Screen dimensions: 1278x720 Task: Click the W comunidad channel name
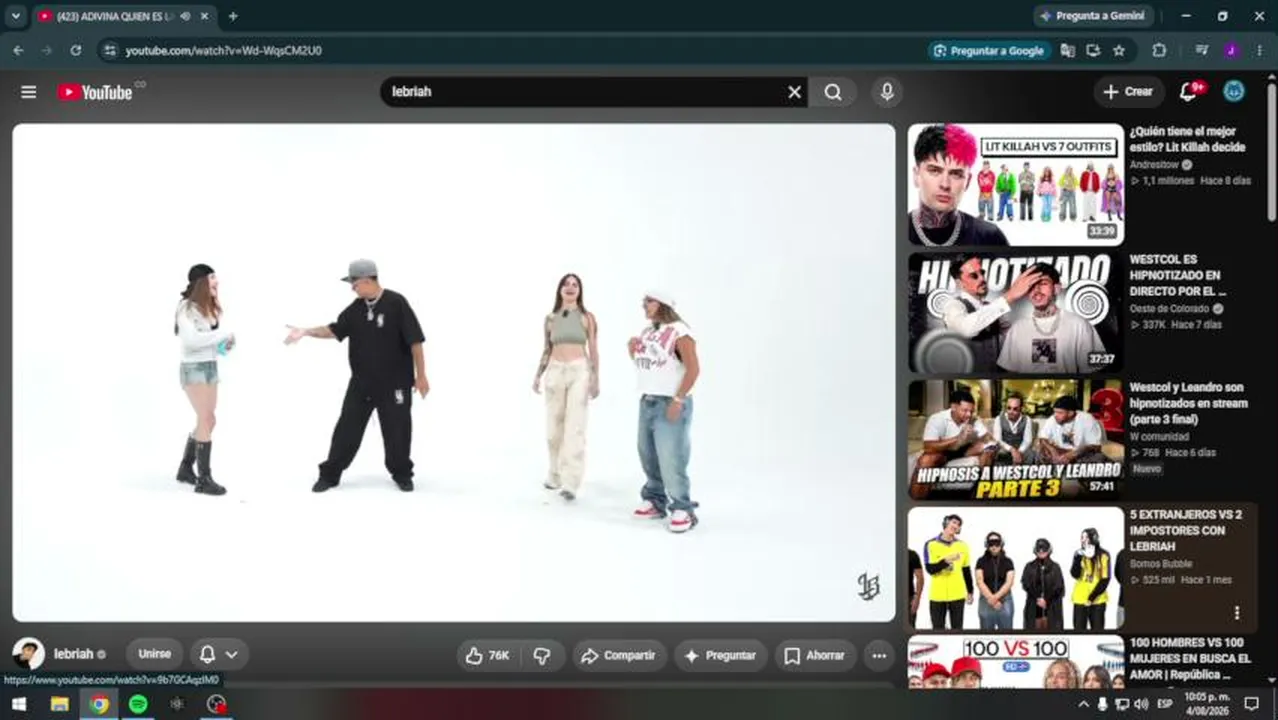pyautogui.click(x=1159, y=437)
